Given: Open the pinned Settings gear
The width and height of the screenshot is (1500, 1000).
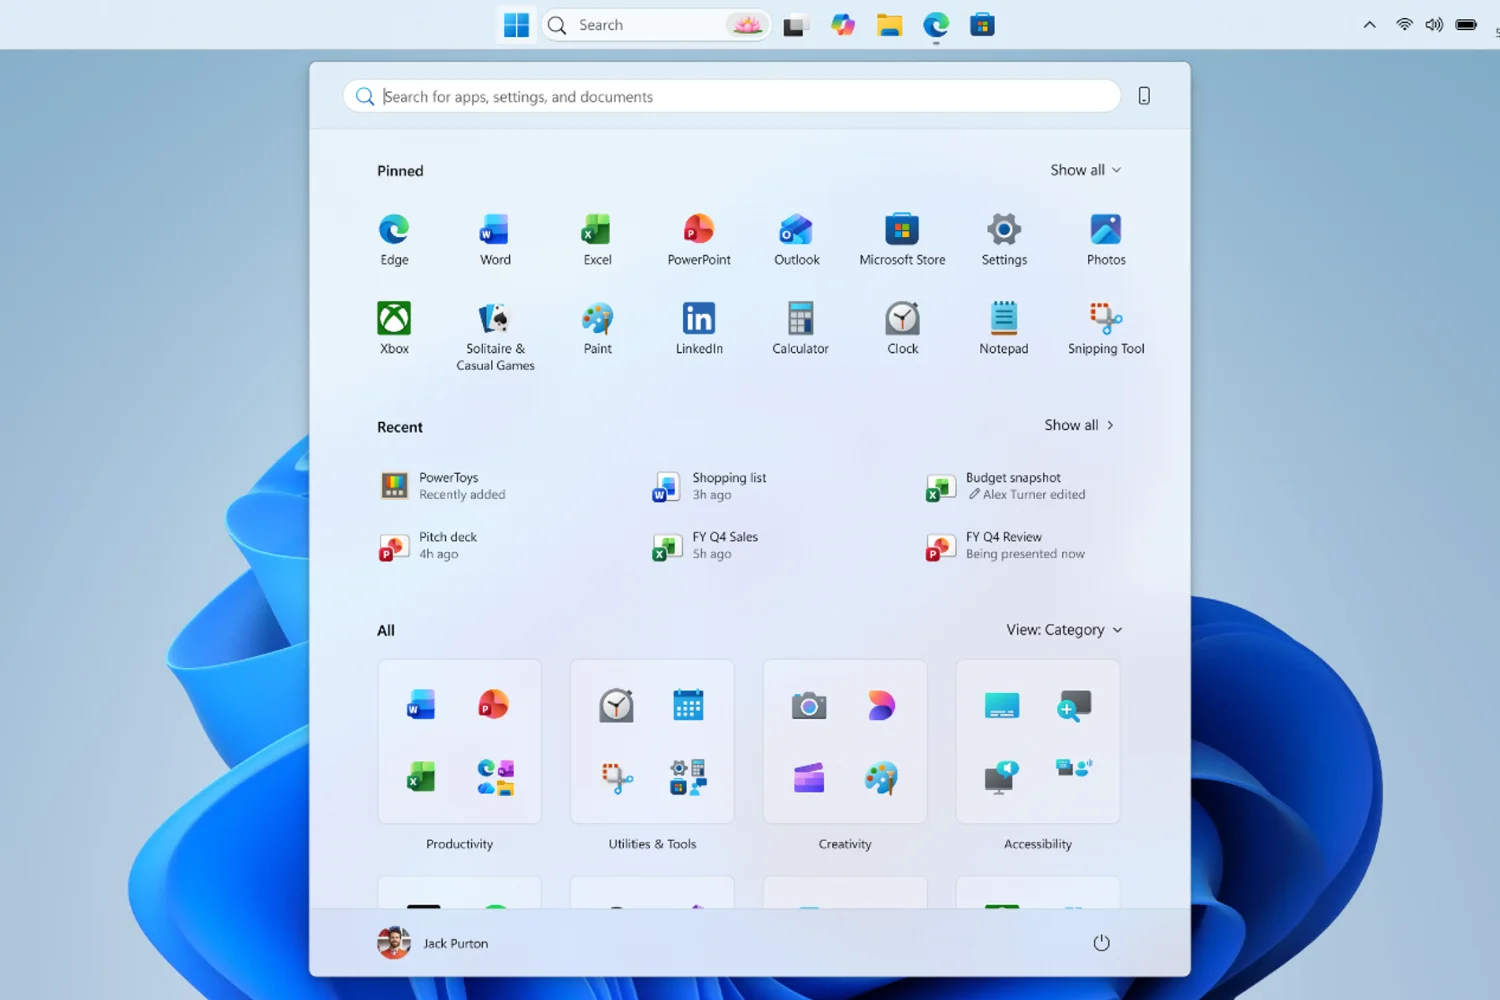Looking at the screenshot, I should point(1004,239).
